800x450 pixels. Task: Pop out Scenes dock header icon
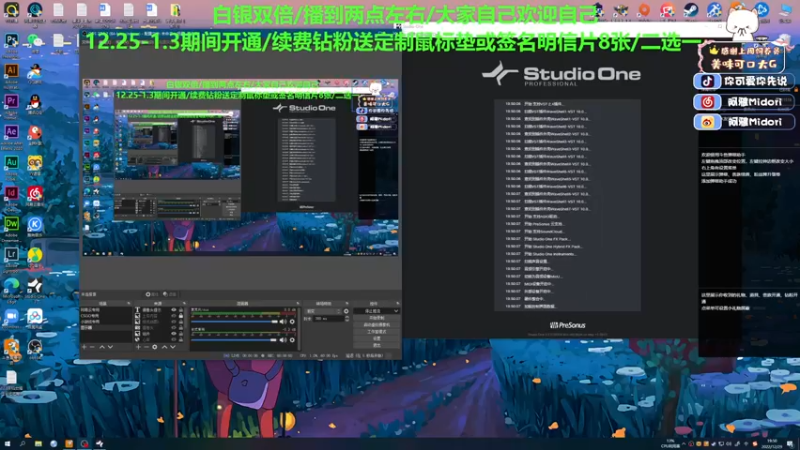[x=129, y=303]
